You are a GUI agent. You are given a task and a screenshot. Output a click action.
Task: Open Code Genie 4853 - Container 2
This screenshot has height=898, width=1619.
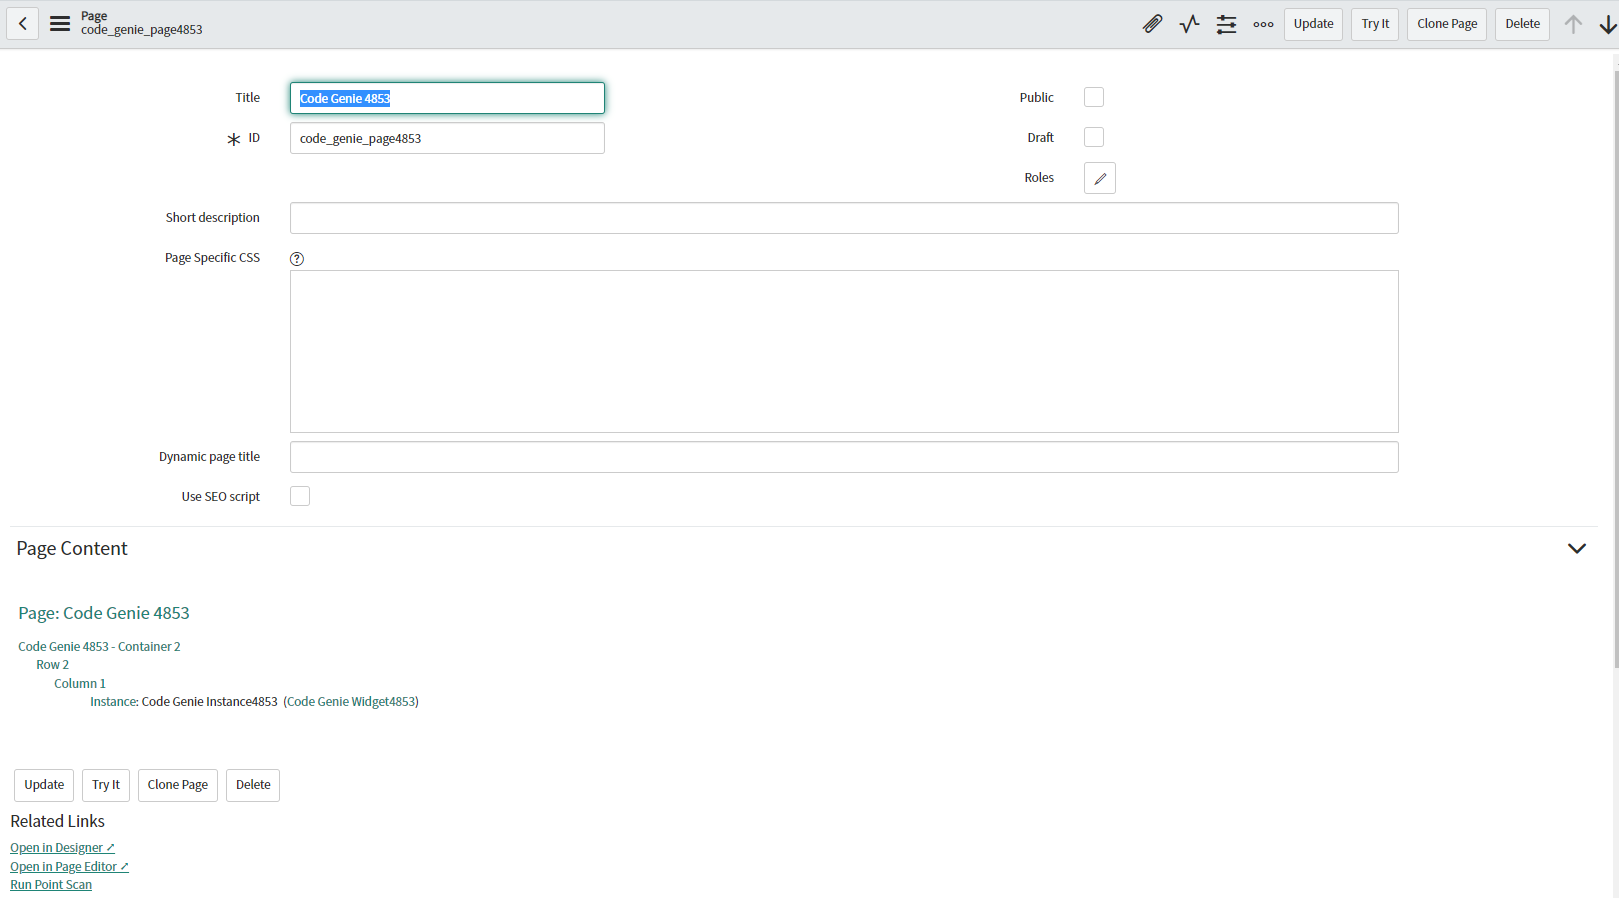(99, 647)
